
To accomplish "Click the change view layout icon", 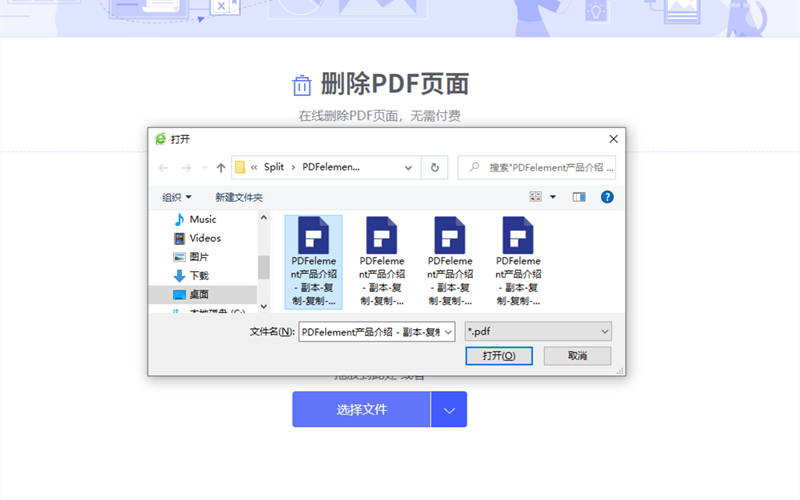I will tap(536, 197).
